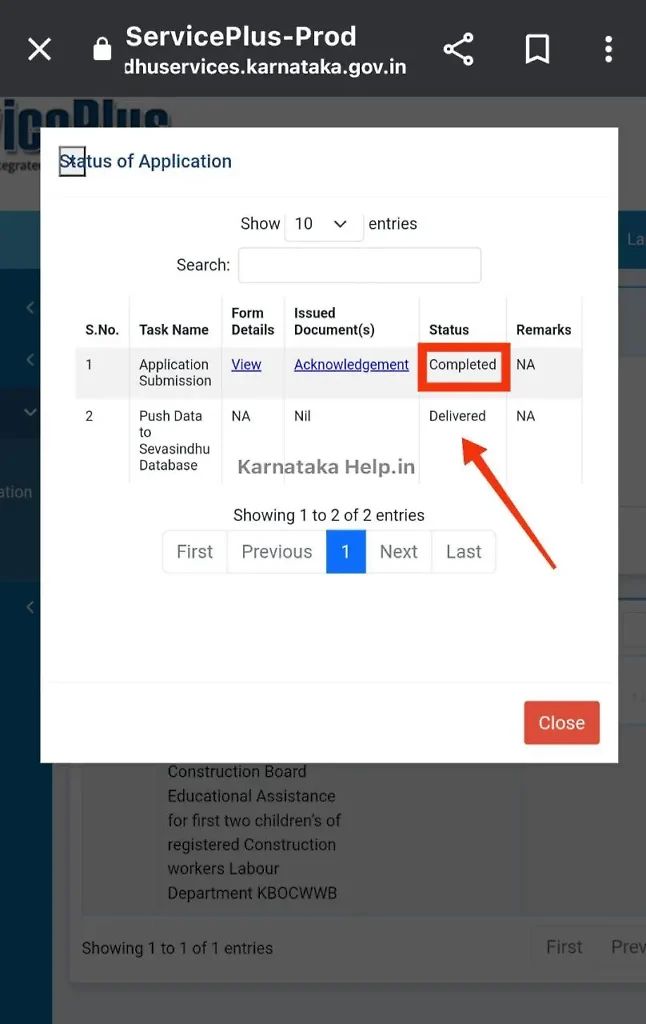Sort by Remarks column header

(543, 330)
